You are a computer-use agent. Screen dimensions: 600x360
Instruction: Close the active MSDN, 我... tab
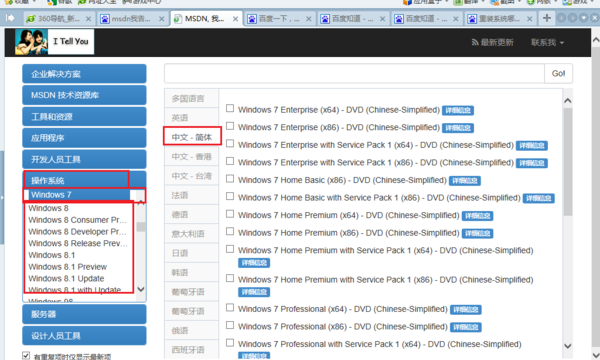click(x=235, y=18)
